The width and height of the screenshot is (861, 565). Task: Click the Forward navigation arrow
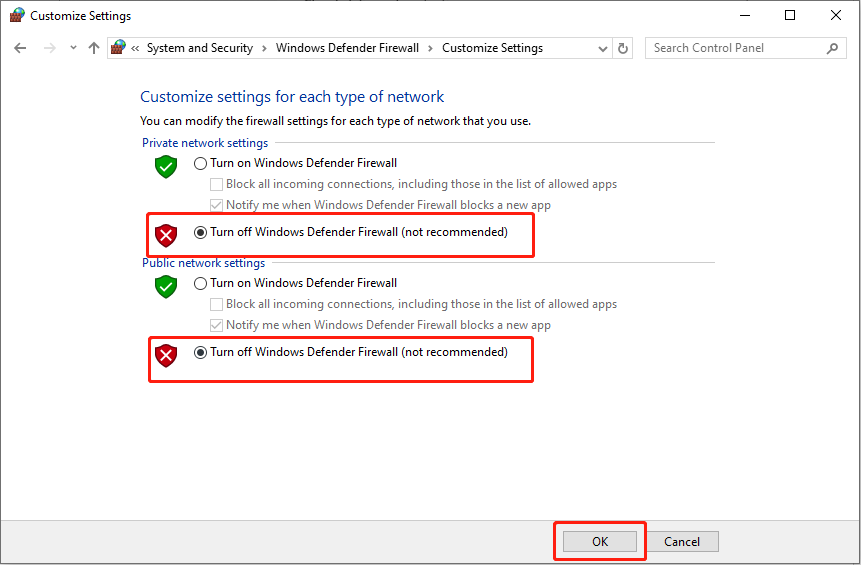[49, 48]
